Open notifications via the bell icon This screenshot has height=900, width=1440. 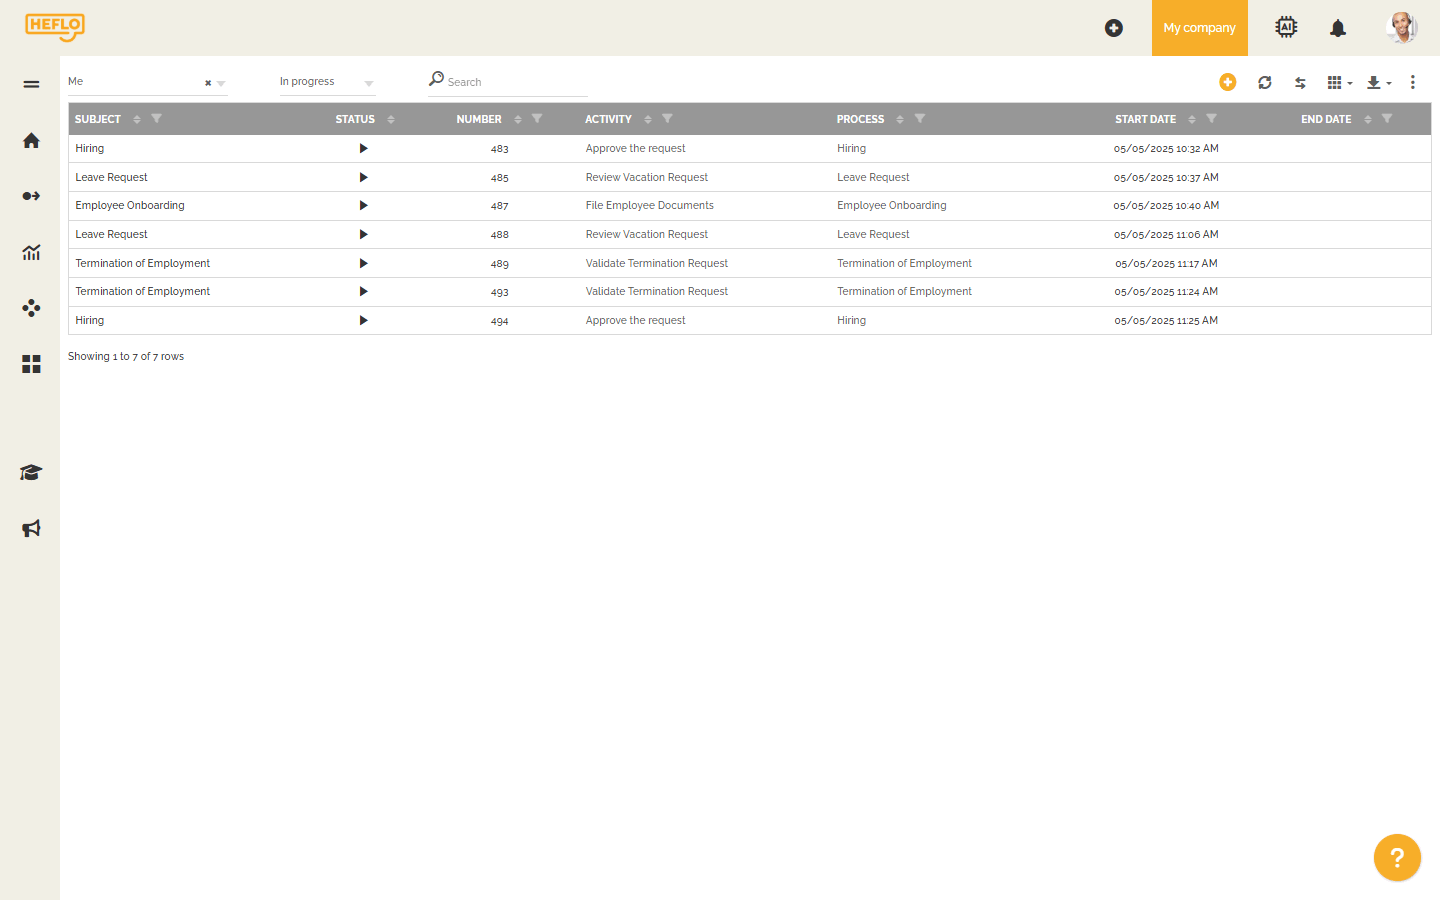[1338, 27]
